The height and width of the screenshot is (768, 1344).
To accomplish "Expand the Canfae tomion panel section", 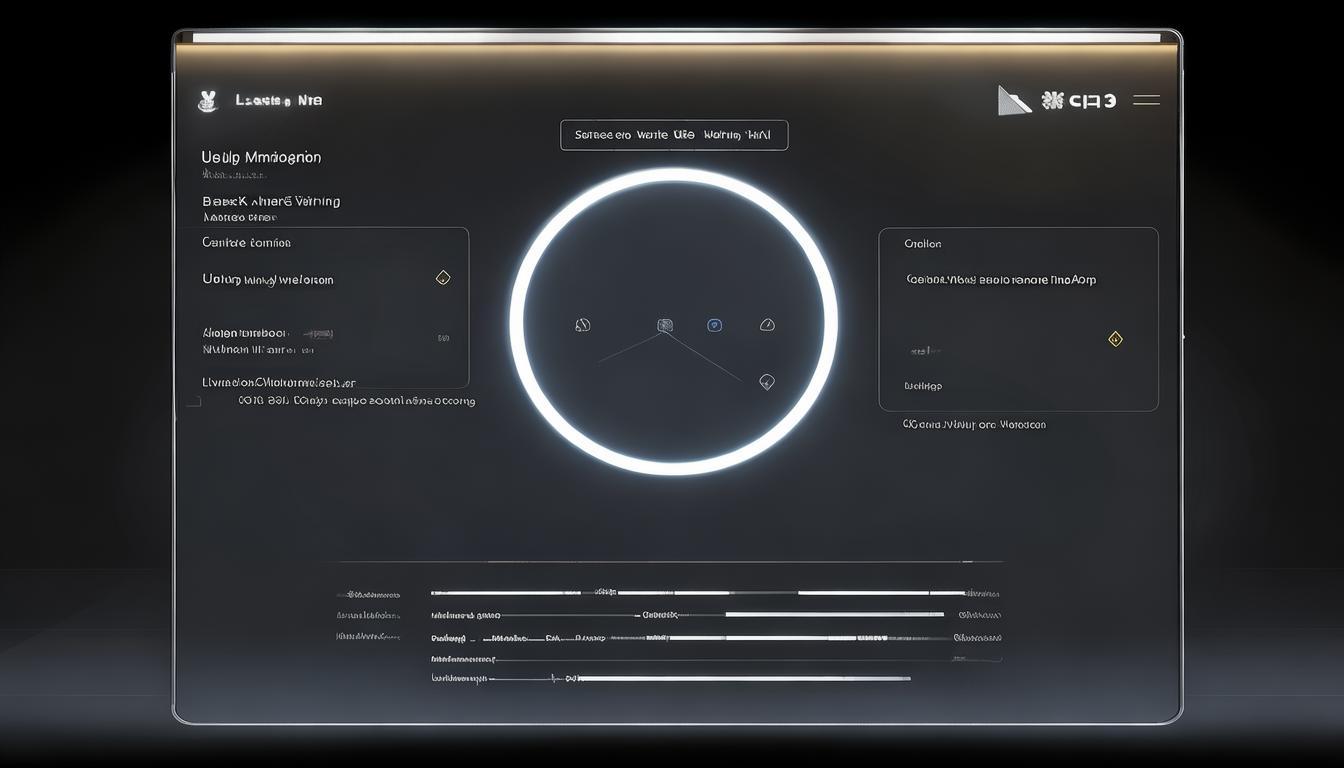I will click(246, 242).
